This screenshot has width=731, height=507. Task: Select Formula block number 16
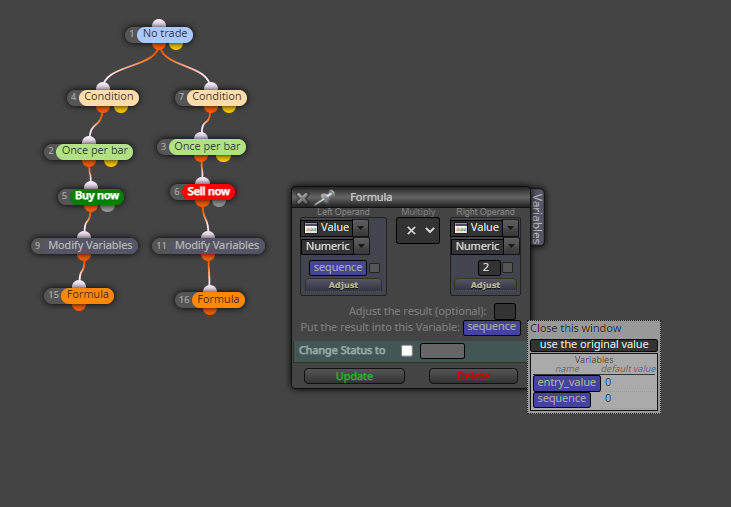tap(218, 300)
